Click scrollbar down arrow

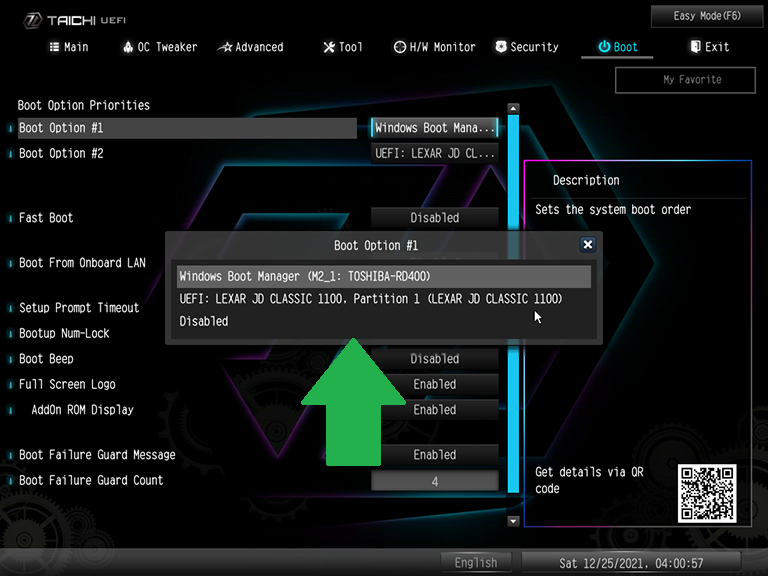click(513, 521)
